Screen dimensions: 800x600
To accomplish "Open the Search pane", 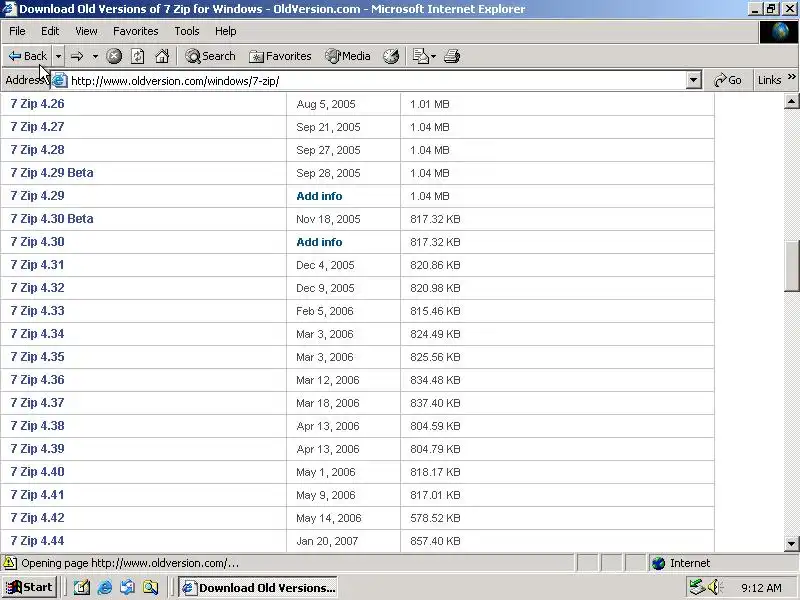I will tap(210, 56).
